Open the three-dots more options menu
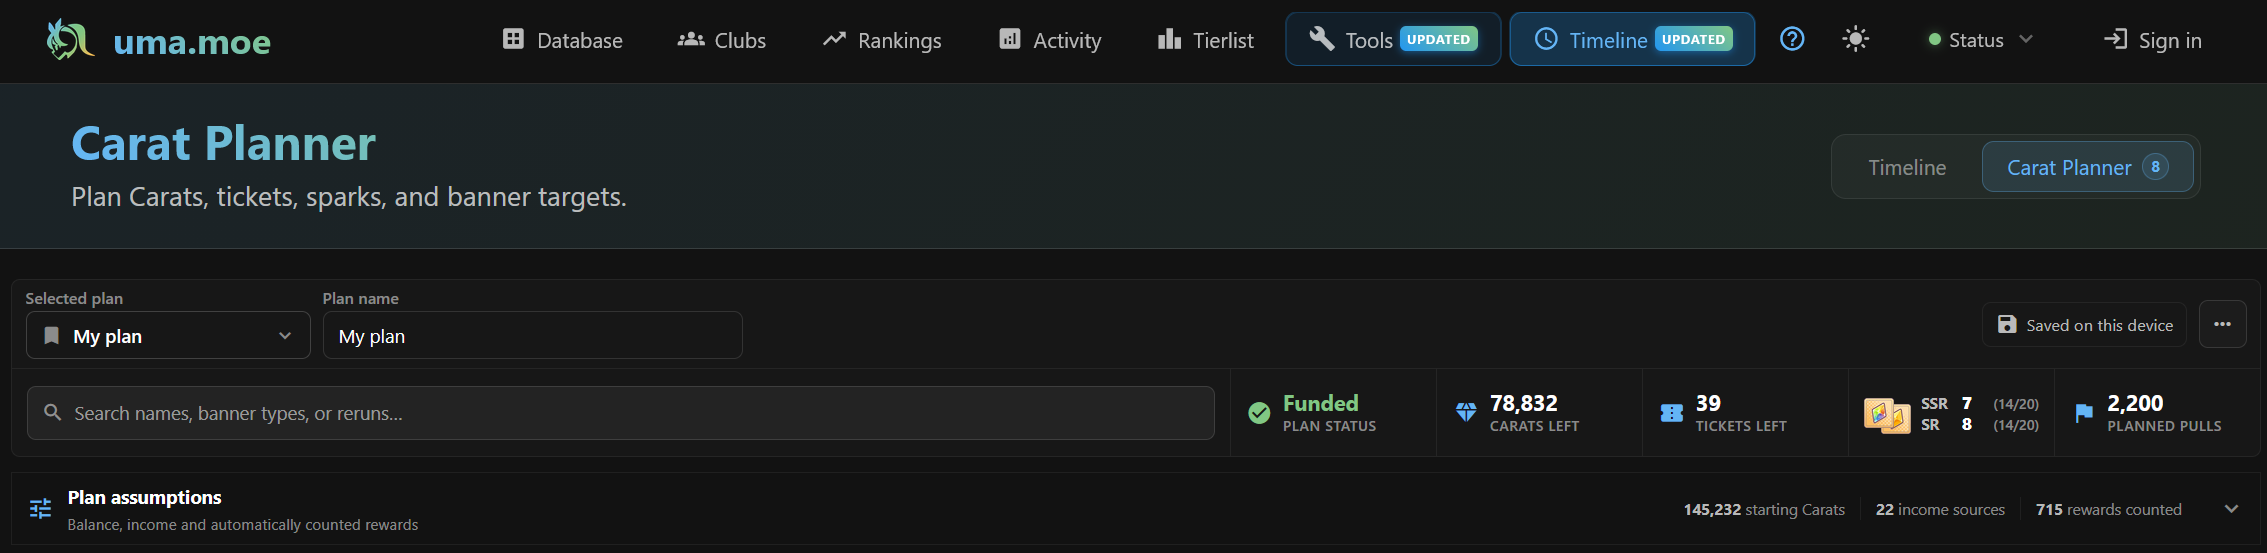The height and width of the screenshot is (553, 2267). click(x=2222, y=325)
